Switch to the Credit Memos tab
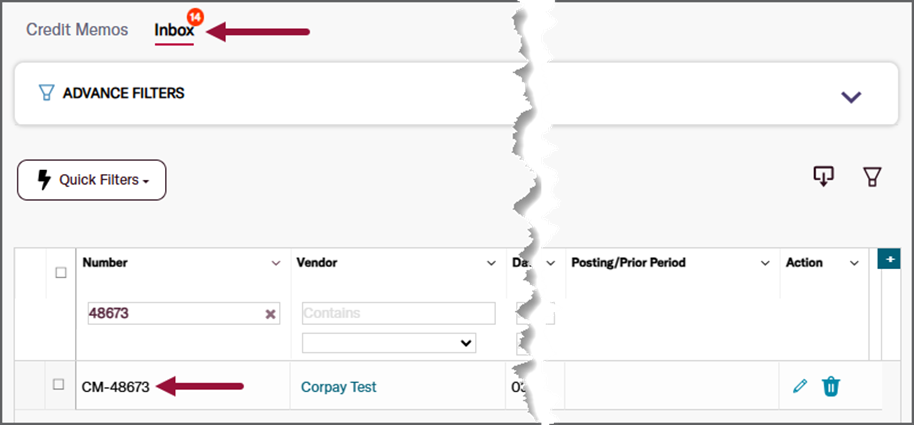The width and height of the screenshot is (914, 425). coord(77,30)
